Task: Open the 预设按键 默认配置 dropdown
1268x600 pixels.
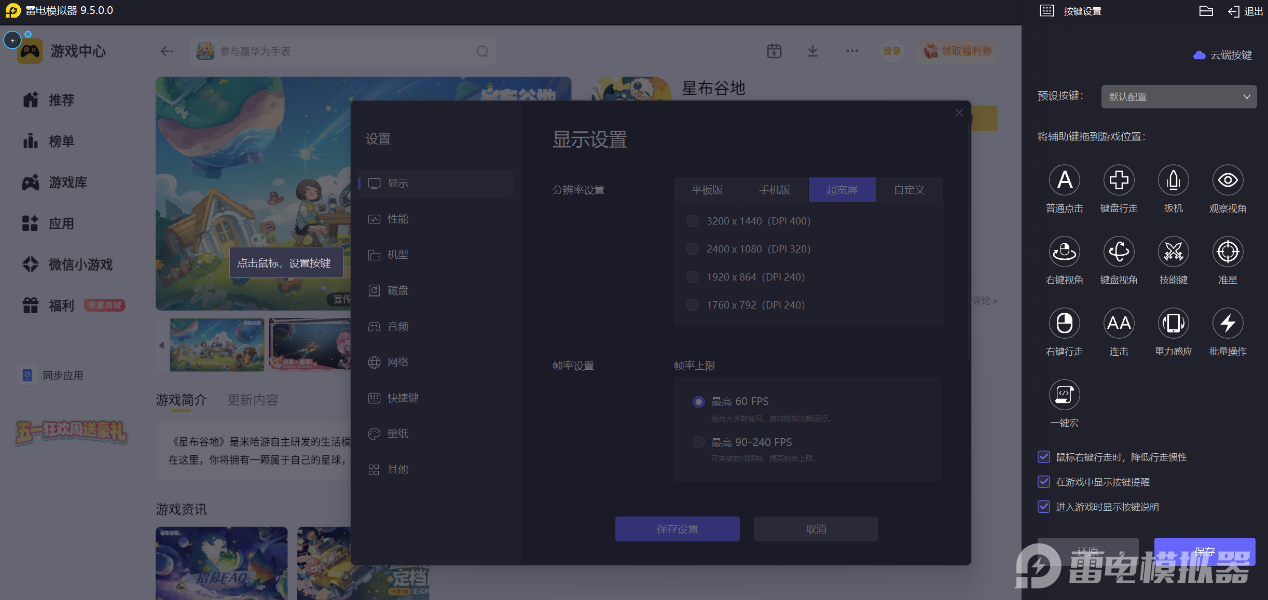Action: [1179, 97]
